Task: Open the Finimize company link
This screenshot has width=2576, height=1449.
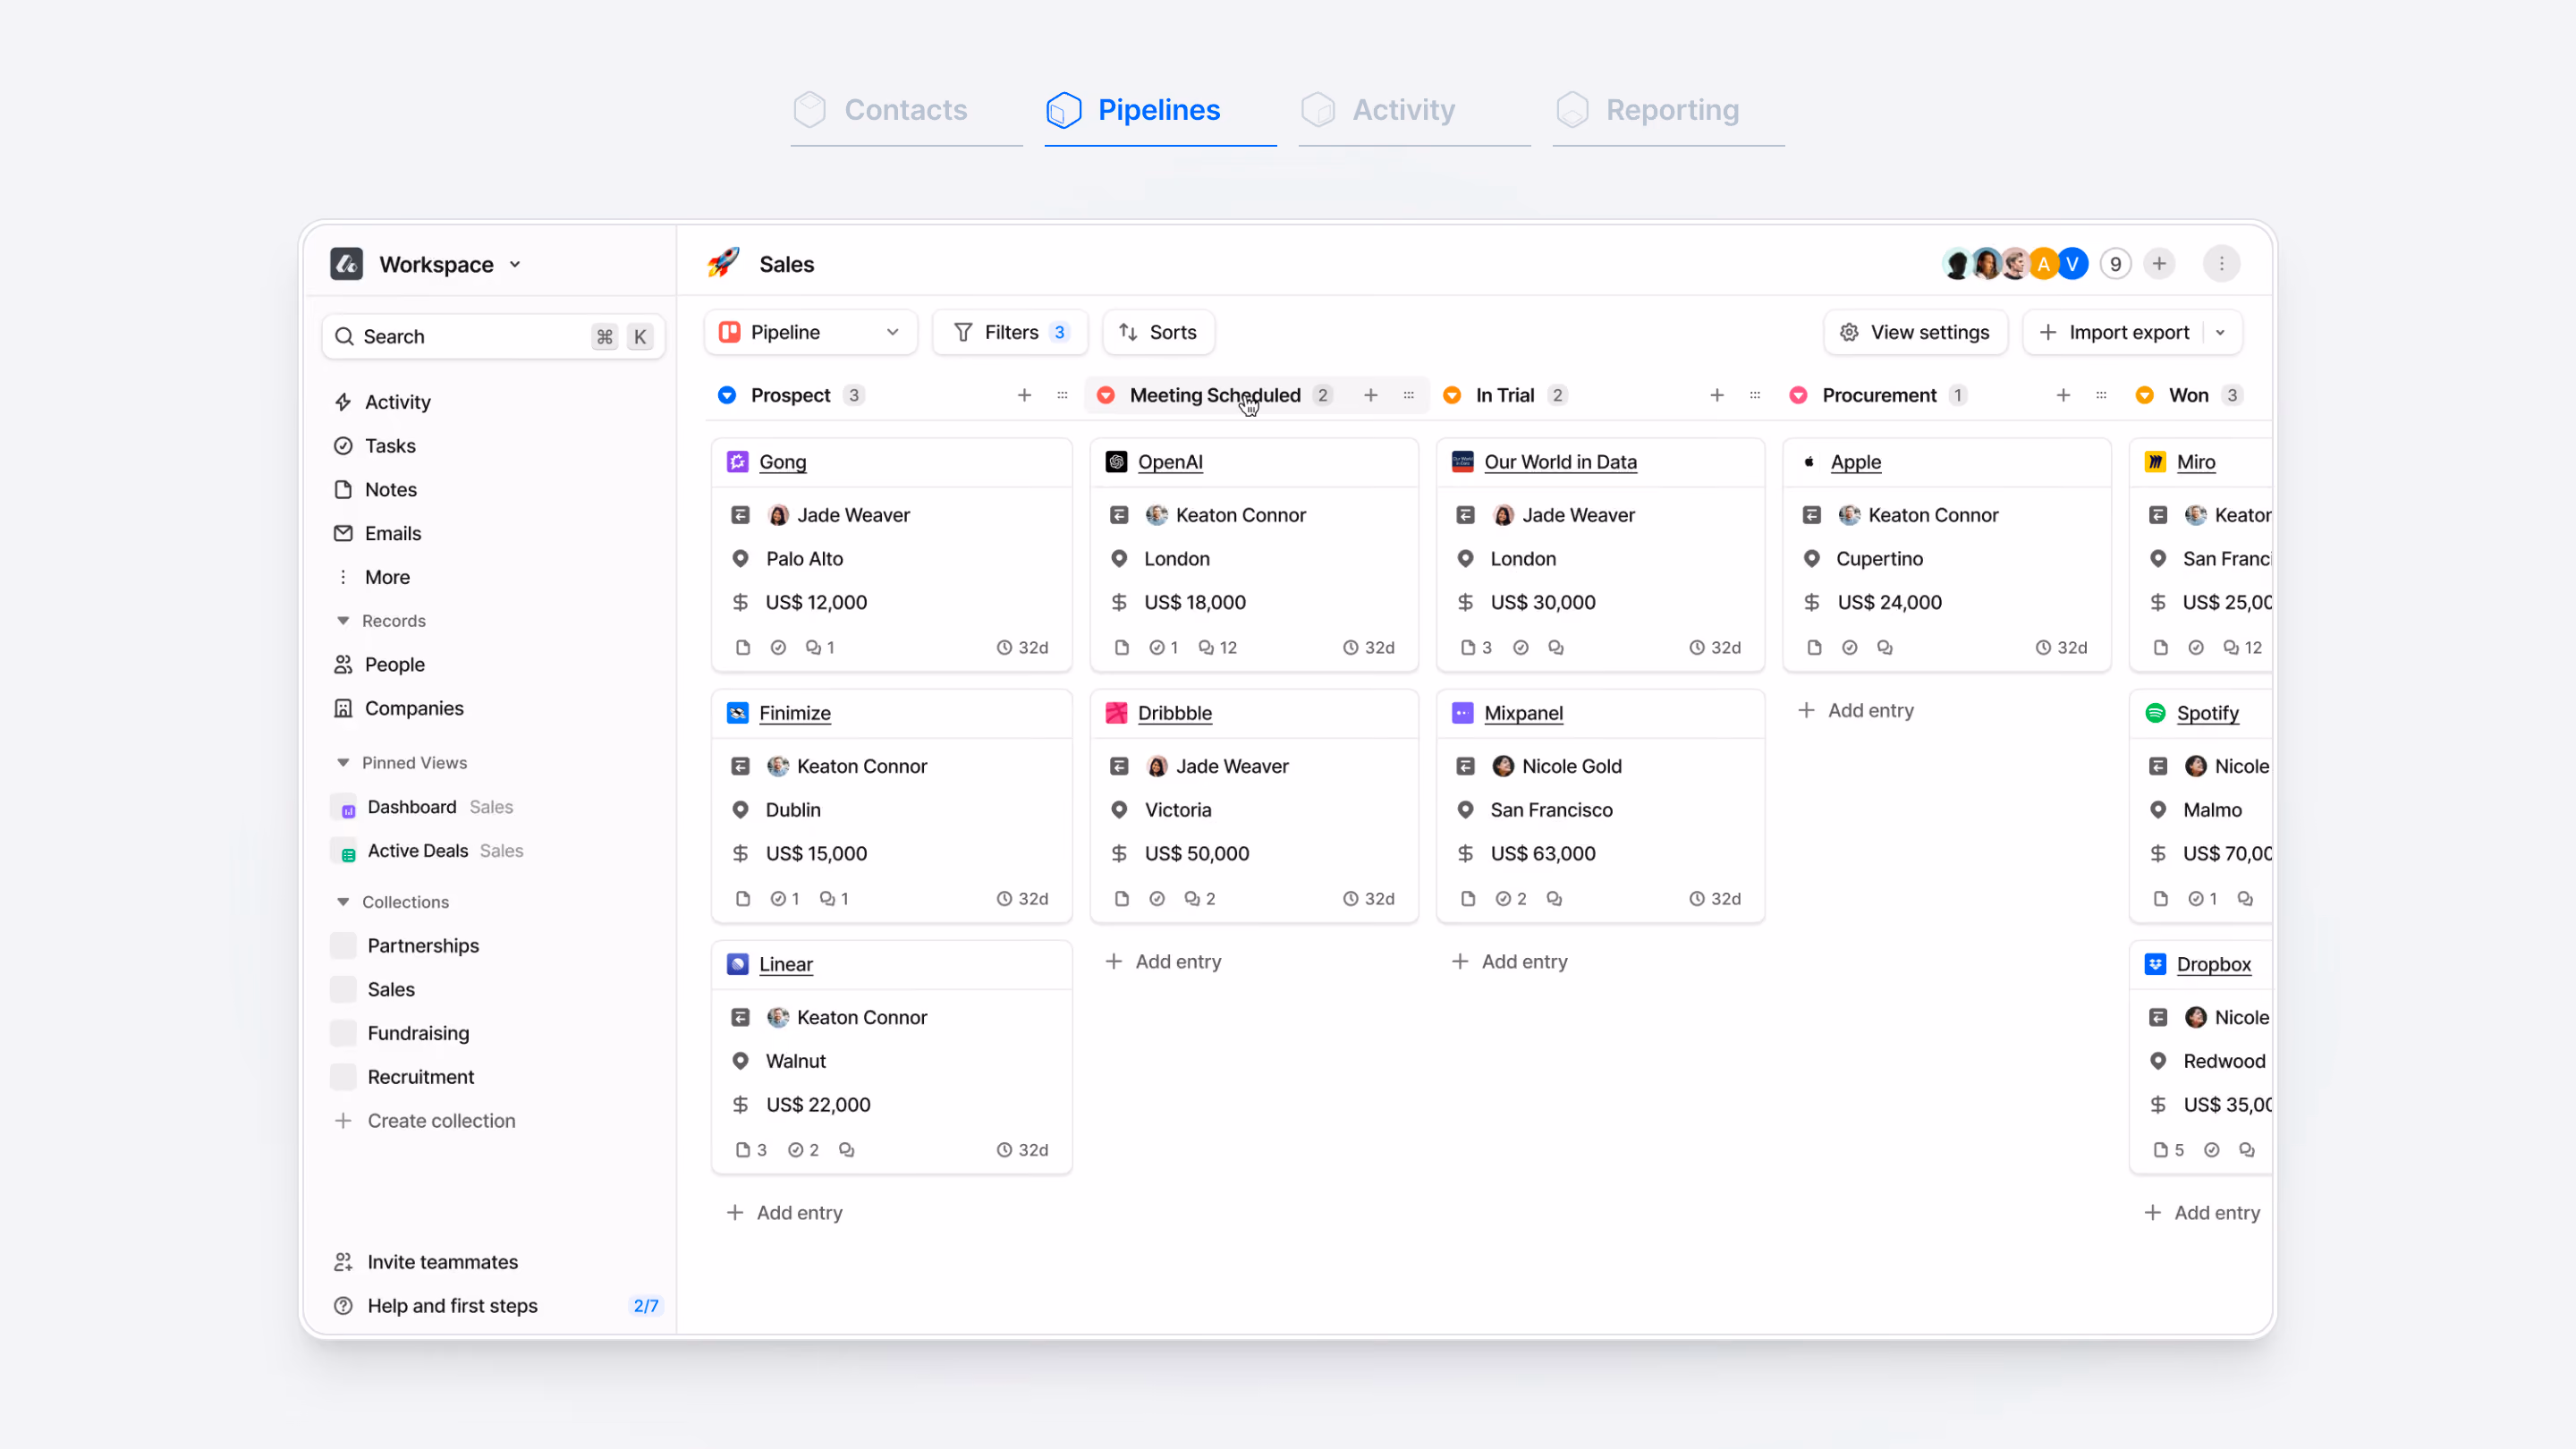Action: click(794, 713)
